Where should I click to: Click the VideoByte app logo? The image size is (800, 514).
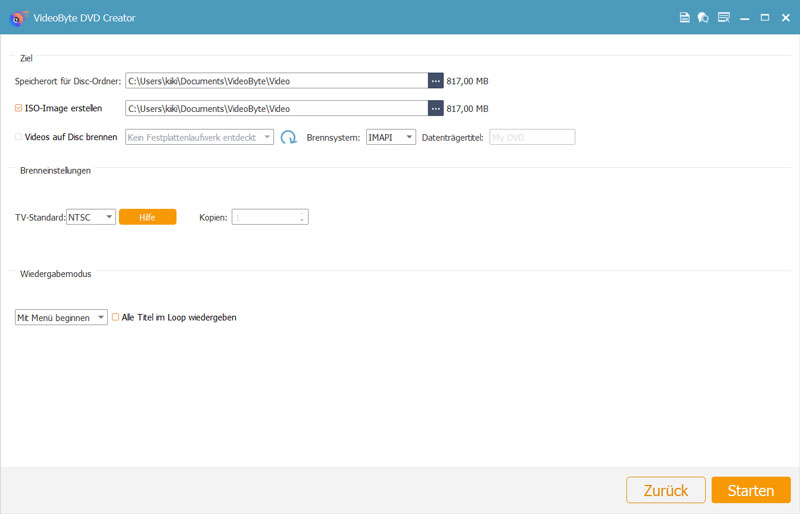click(17, 17)
